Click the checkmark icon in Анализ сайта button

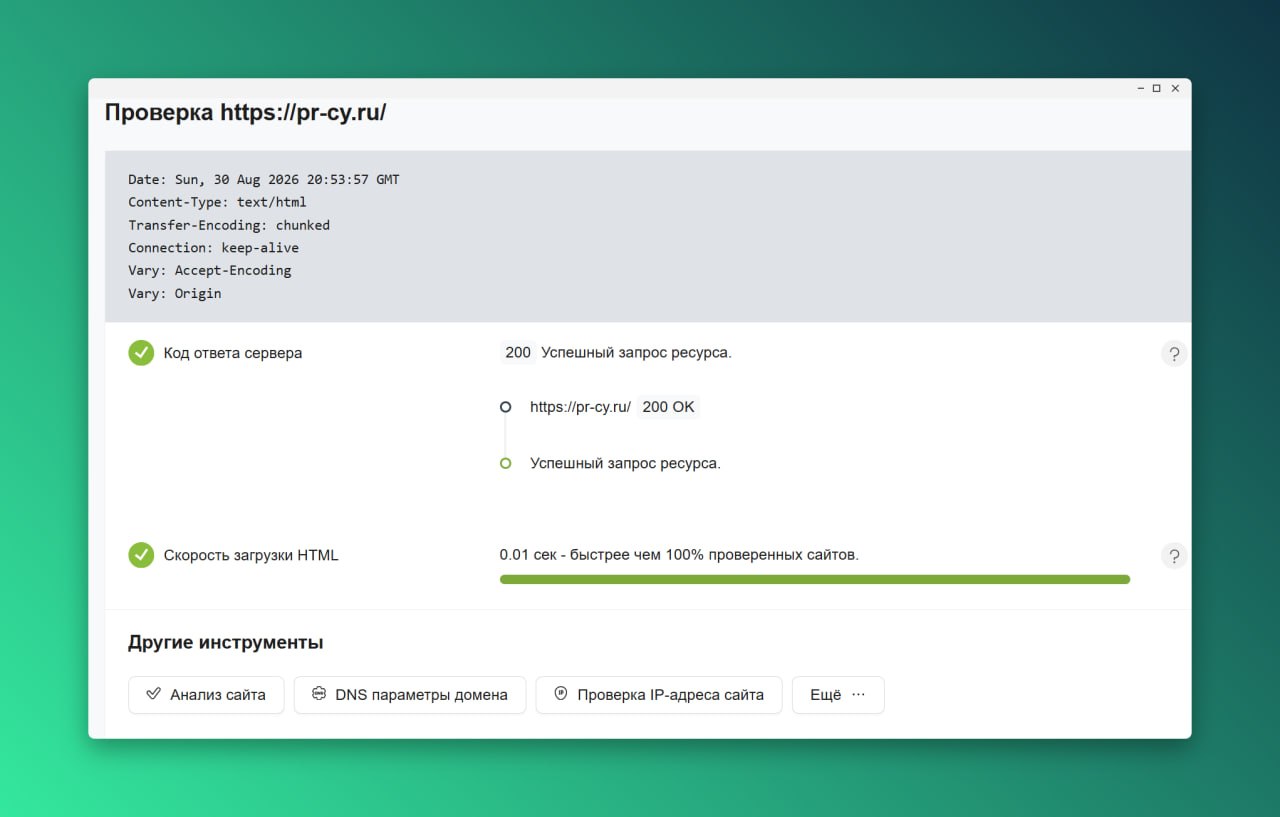click(153, 694)
